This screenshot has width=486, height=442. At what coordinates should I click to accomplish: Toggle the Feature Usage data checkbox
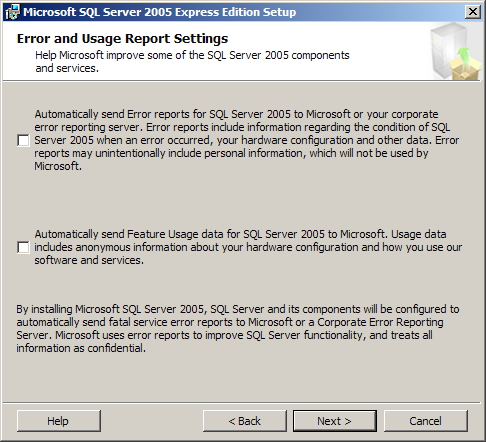click(23, 247)
